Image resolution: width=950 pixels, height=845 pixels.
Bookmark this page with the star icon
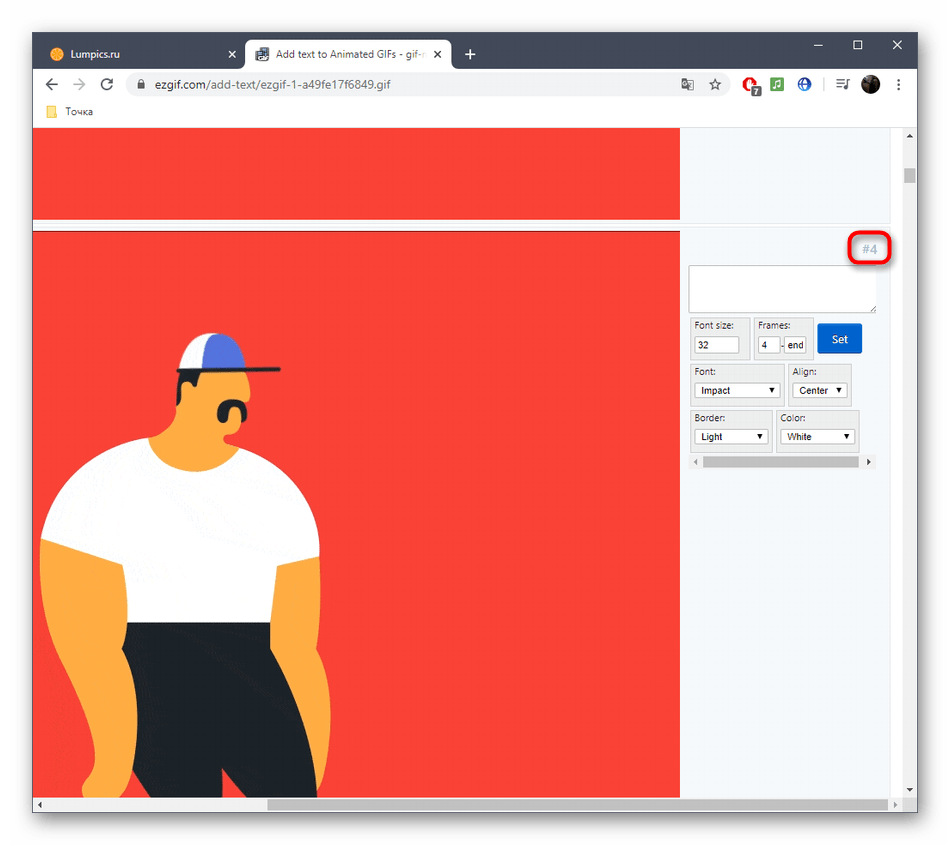tap(715, 85)
